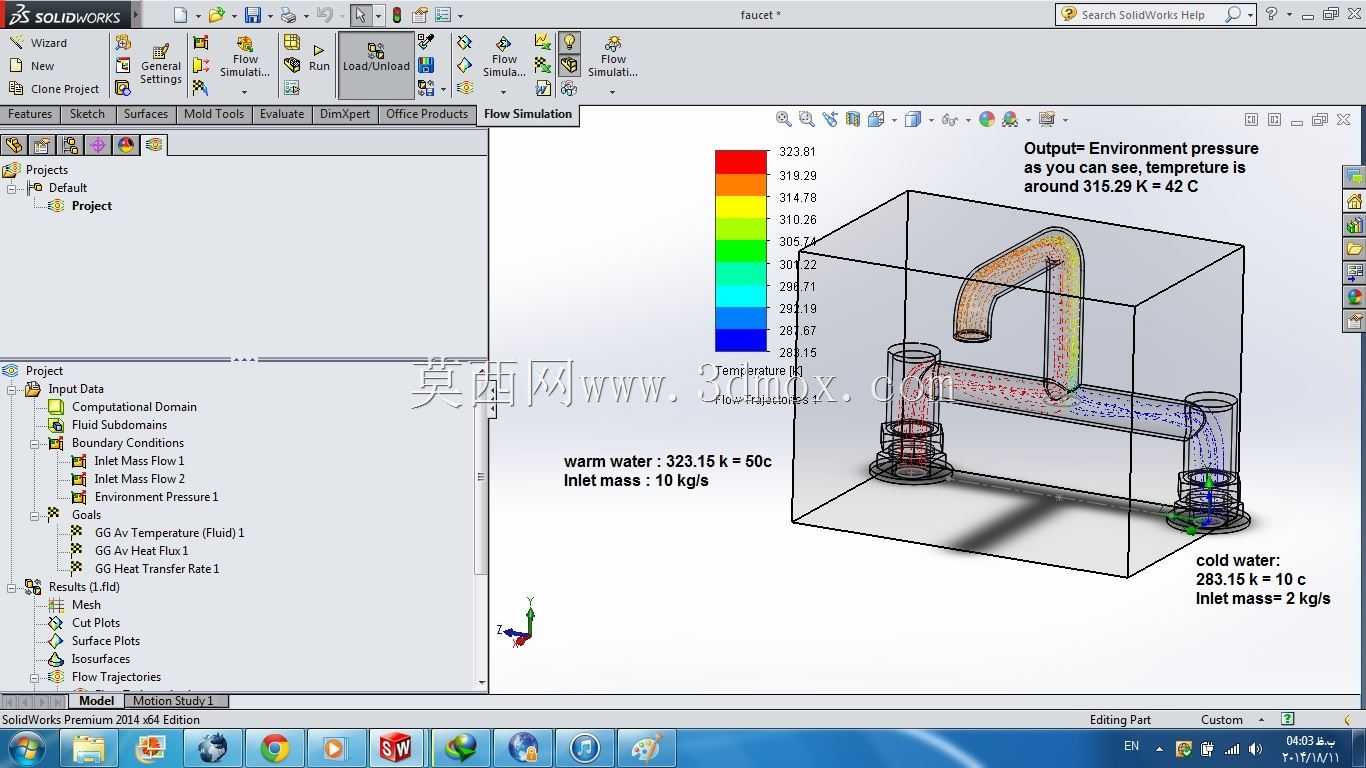Click Computational Domain in the tree

[134, 407]
